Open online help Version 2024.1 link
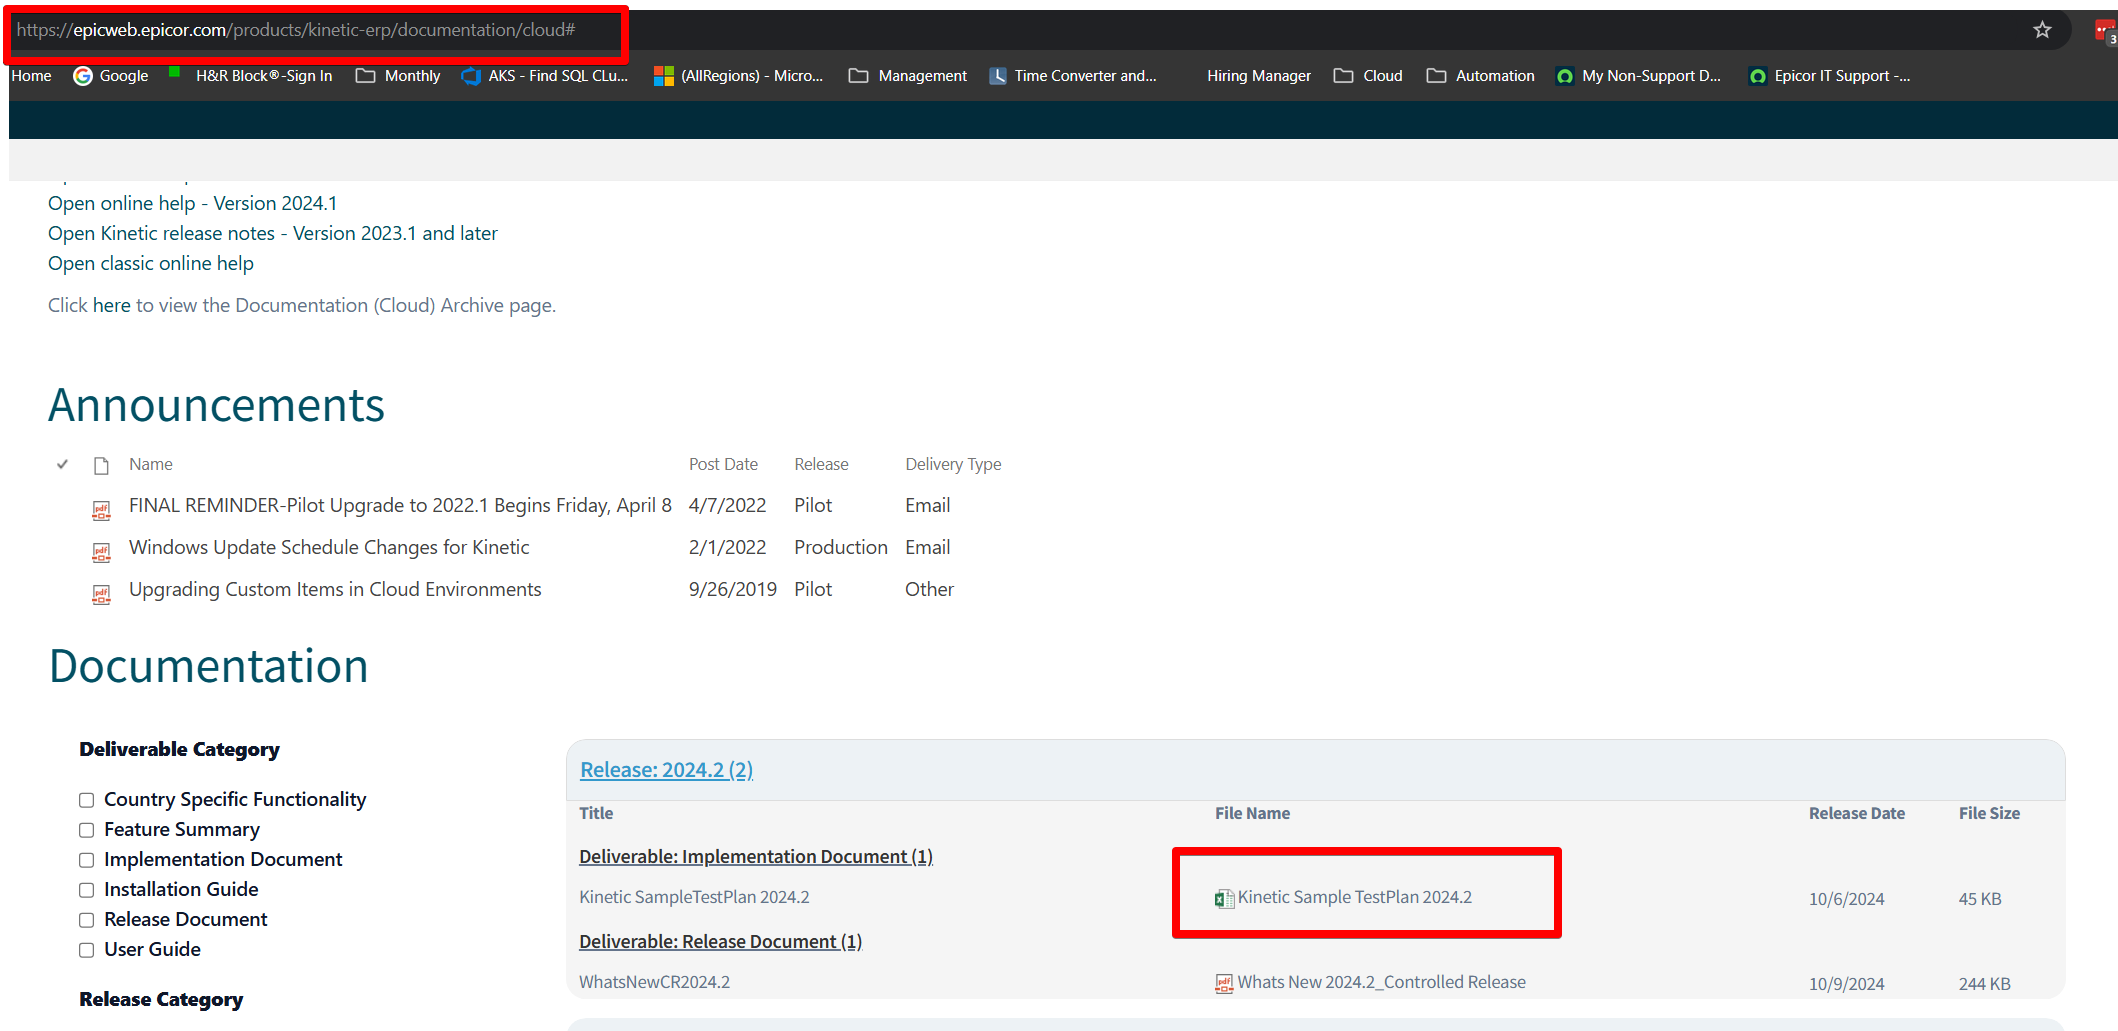Screen dimensions: 2118x1031 pyautogui.click(x=193, y=203)
